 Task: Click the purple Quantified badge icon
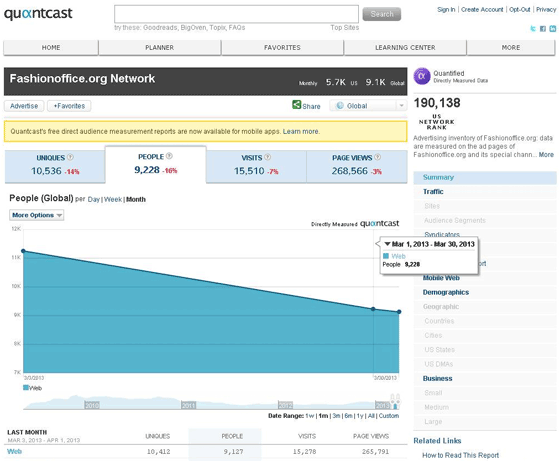tap(422, 76)
